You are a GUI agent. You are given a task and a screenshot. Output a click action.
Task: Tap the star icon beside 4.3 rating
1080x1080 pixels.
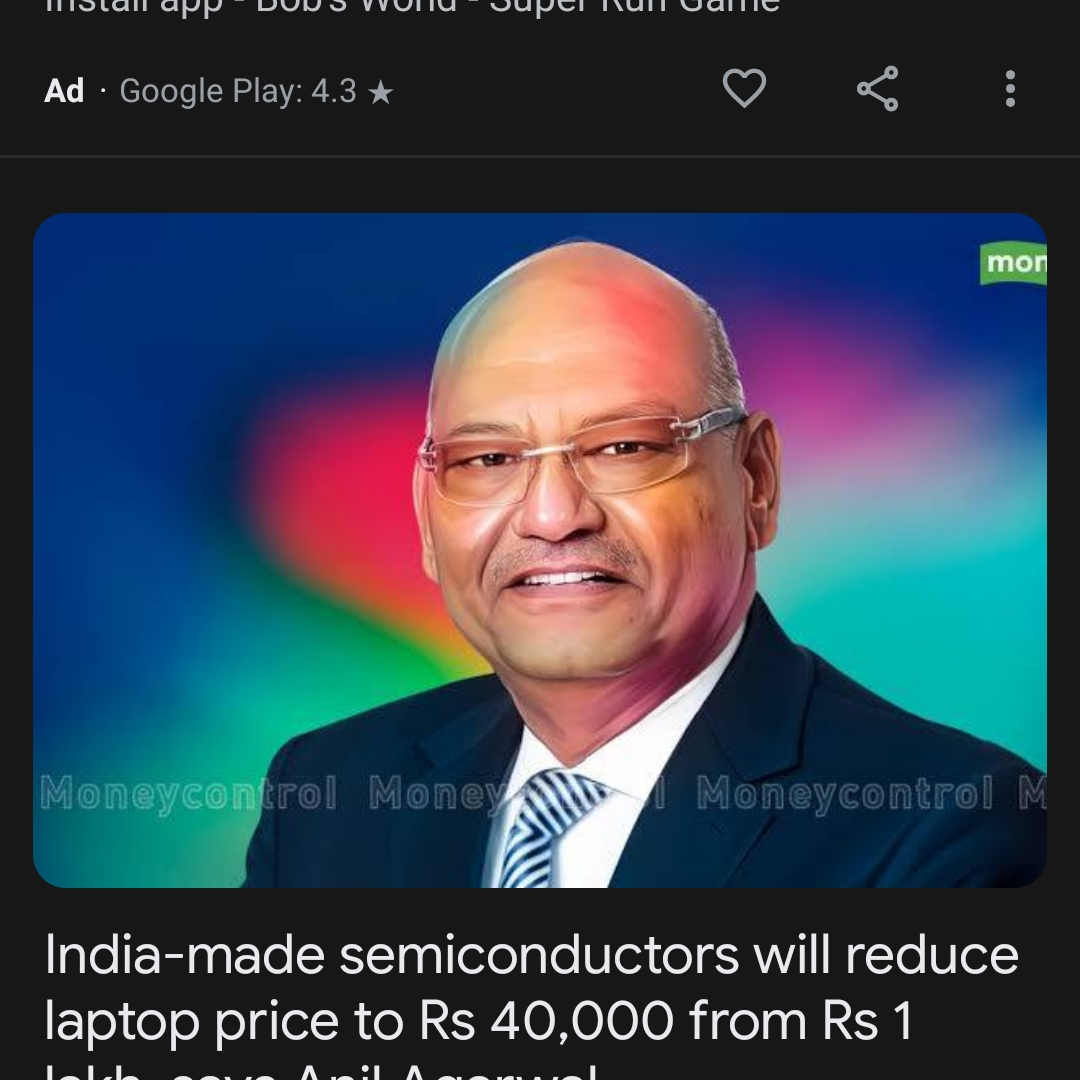pos(381,92)
